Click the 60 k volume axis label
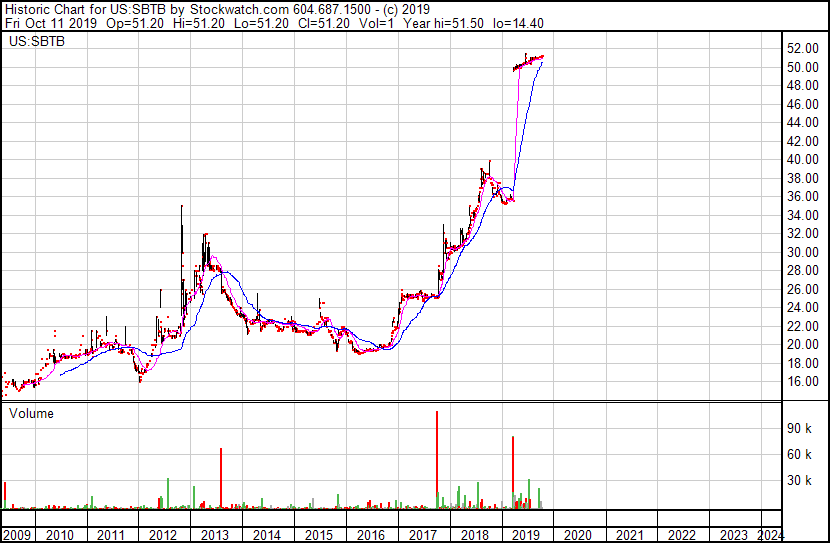 pos(799,454)
